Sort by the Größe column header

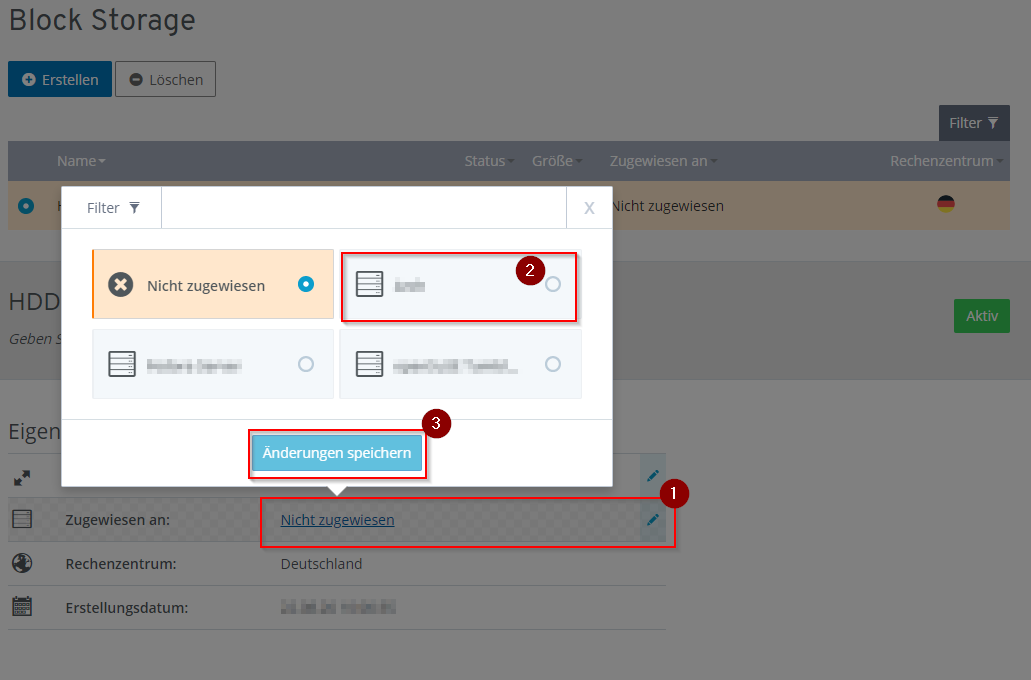[557, 161]
